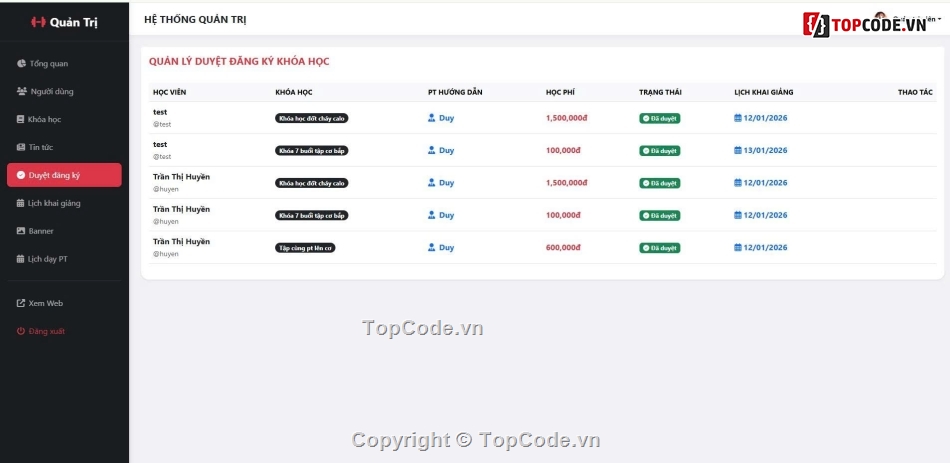Viewport: 950px width, 463px height.
Task: Click the Xem Web external link icon
Action: [21, 303]
